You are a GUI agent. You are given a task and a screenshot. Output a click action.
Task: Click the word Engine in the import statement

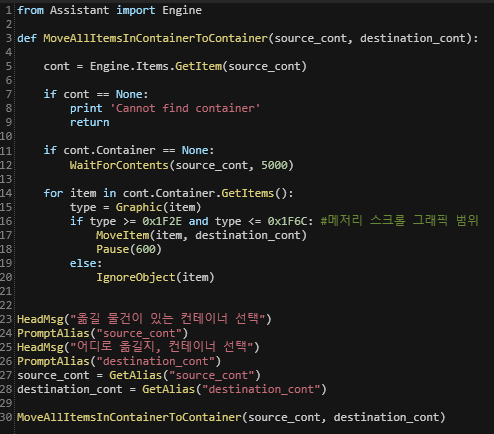(x=182, y=10)
